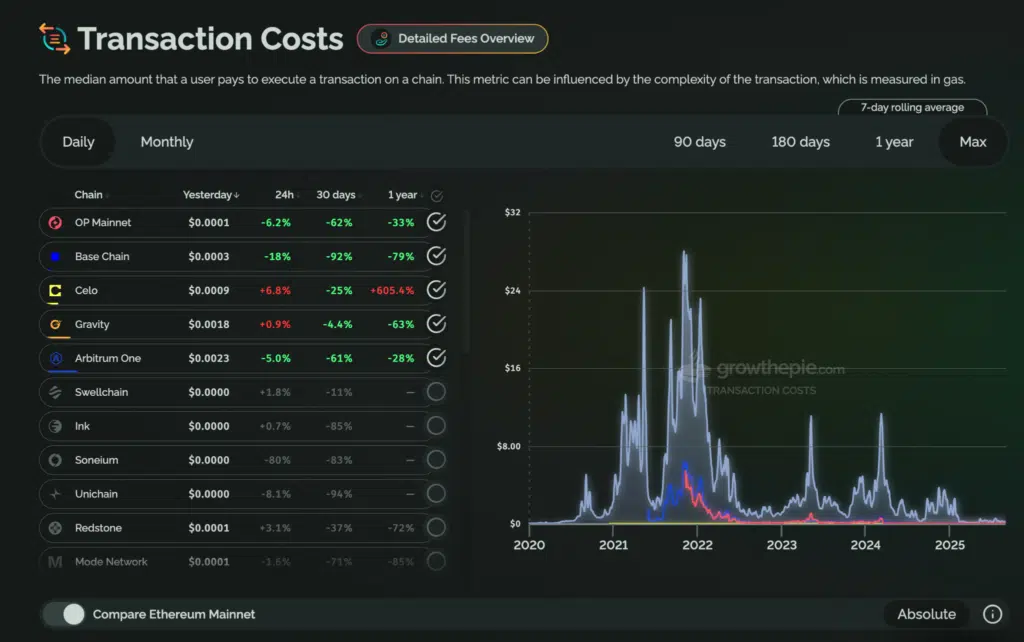Image resolution: width=1024 pixels, height=642 pixels.
Task: Open the info icon beside Absolute
Action: [x=992, y=614]
